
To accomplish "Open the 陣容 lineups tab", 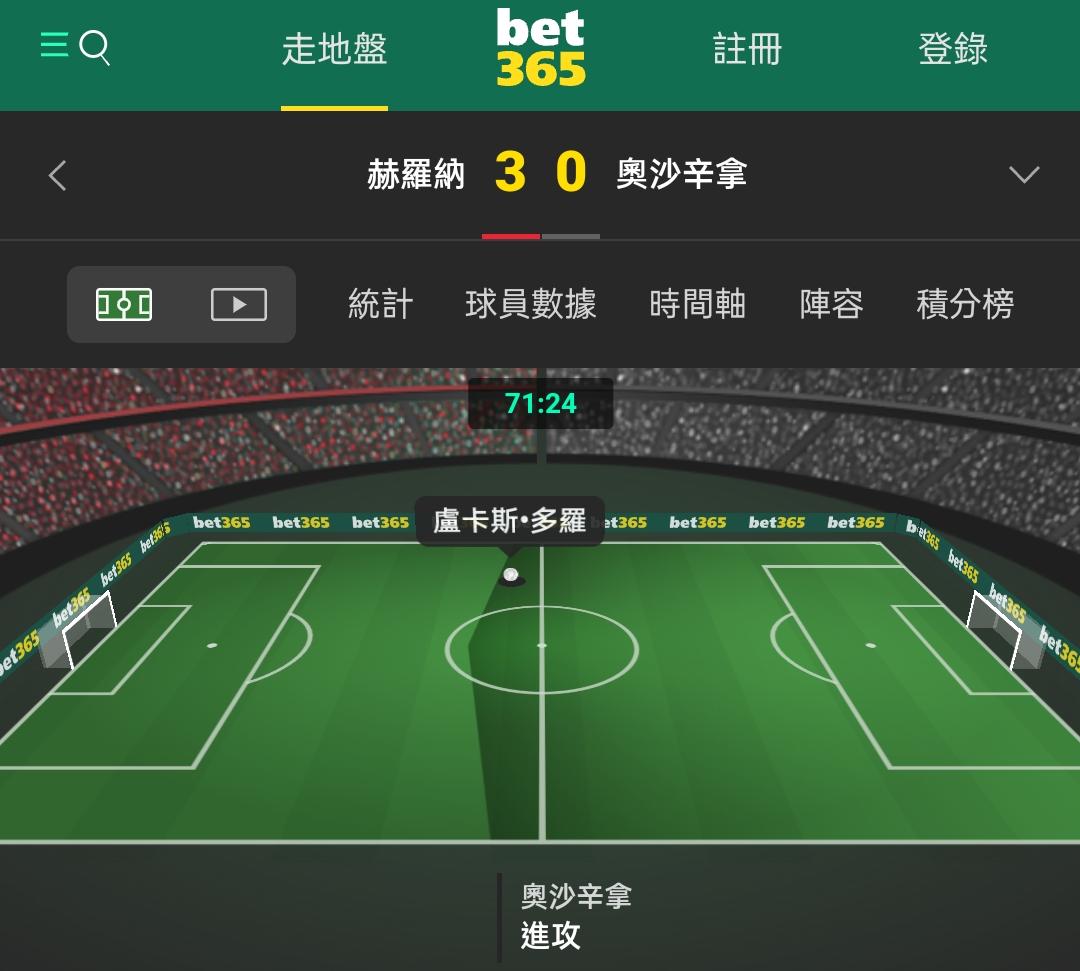I will coord(831,304).
